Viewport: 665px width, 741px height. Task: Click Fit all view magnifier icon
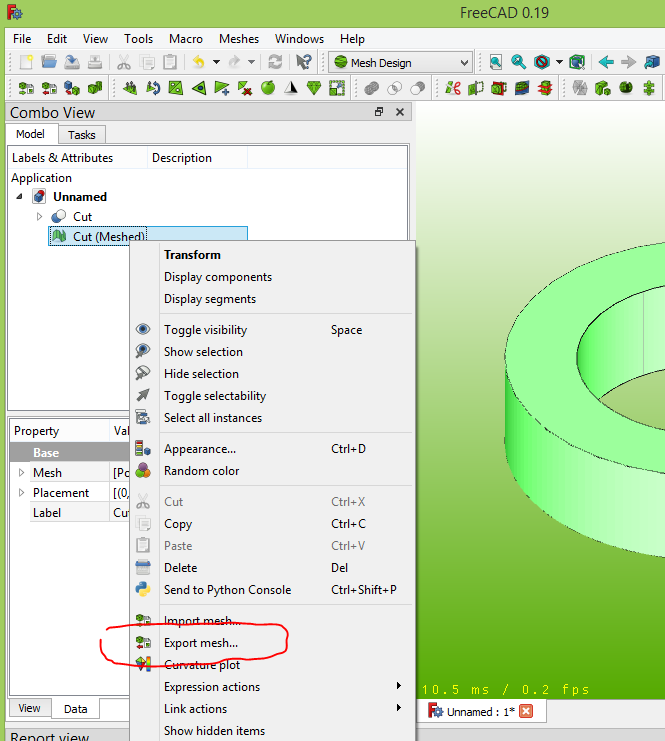point(496,62)
